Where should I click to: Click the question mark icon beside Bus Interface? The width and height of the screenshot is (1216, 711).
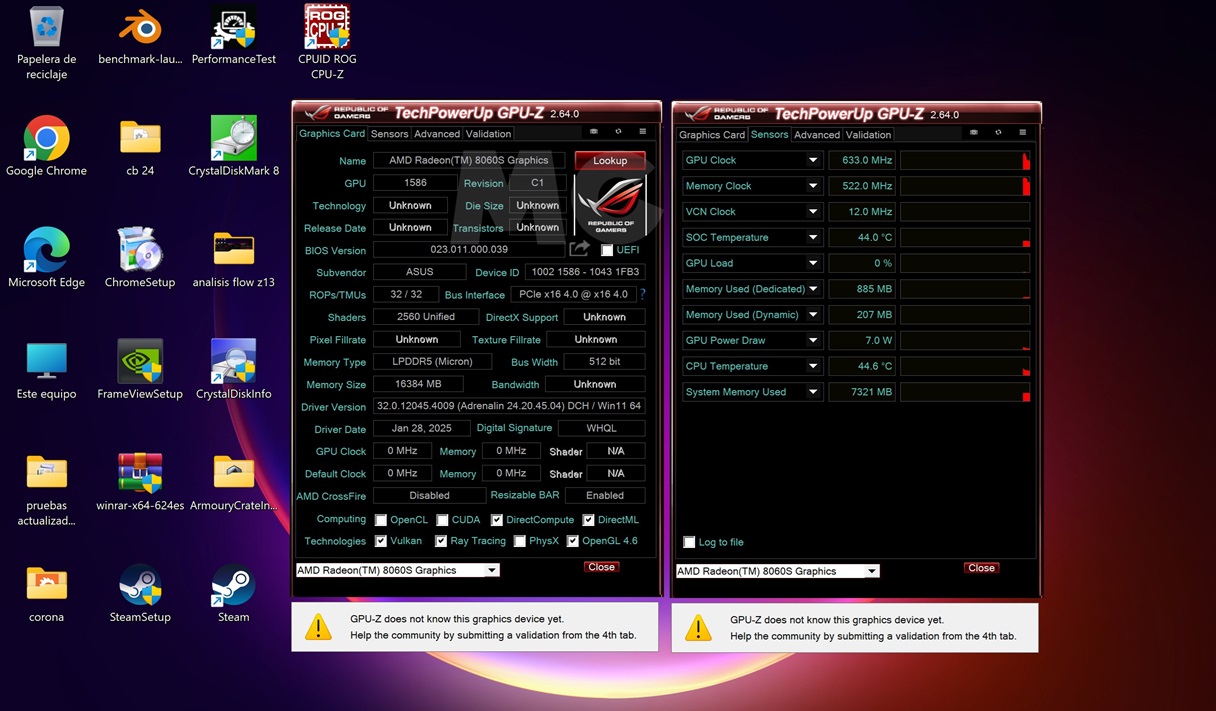click(643, 294)
